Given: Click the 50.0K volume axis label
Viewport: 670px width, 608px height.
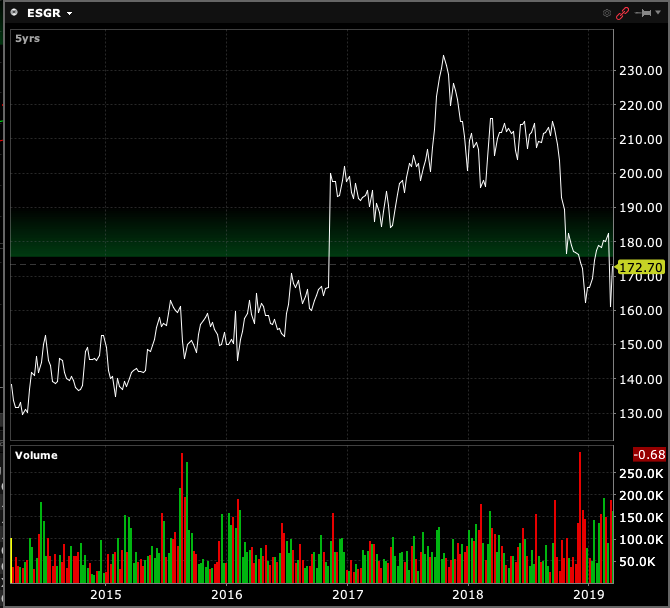Looking at the screenshot, I should 637,561.
